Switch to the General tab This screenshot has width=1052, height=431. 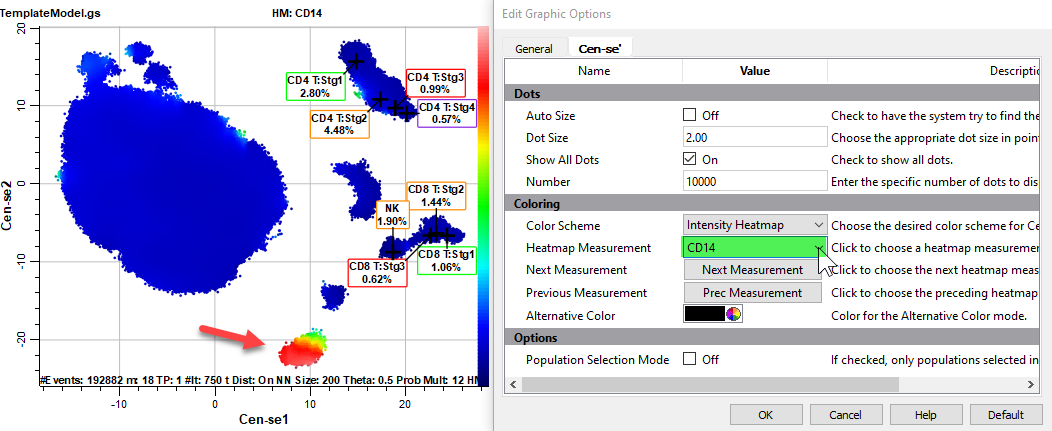[534, 48]
